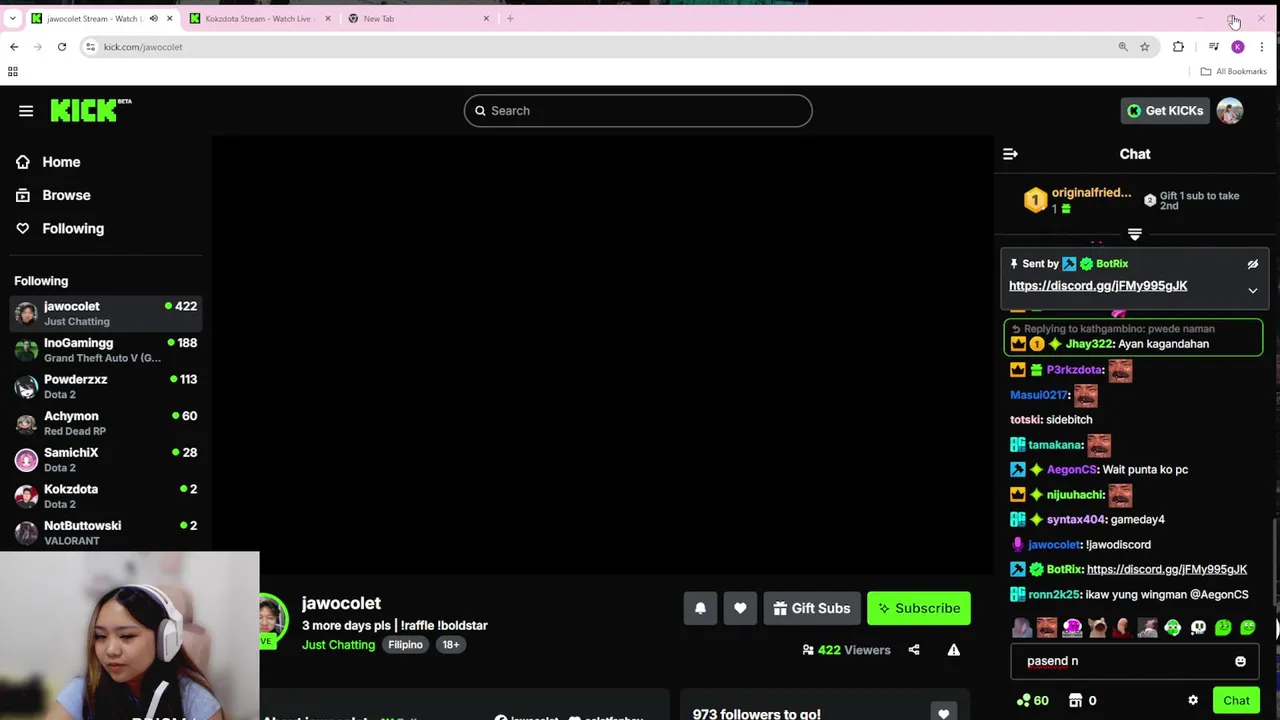Image resolution: width=1280 pixels, height=720 pixels.
Task: Open InoGamingg followed channel
Action: pyautogui.click(x=106, y=350)
